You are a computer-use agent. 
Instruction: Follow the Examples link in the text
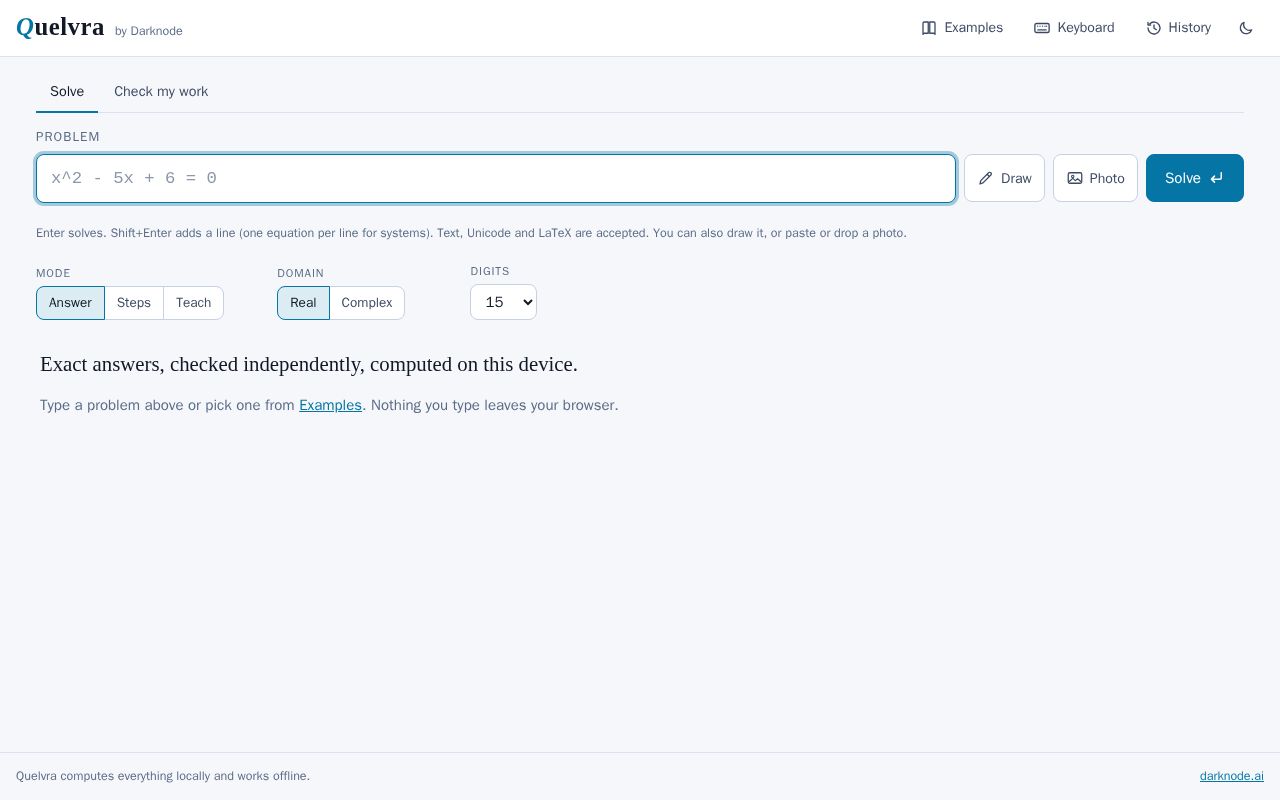point(330,405)
